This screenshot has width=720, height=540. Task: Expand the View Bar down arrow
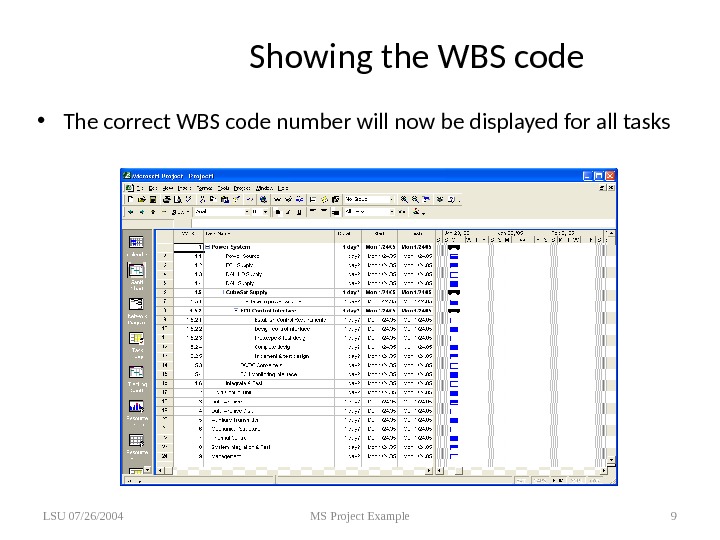(x=147, y=470)
